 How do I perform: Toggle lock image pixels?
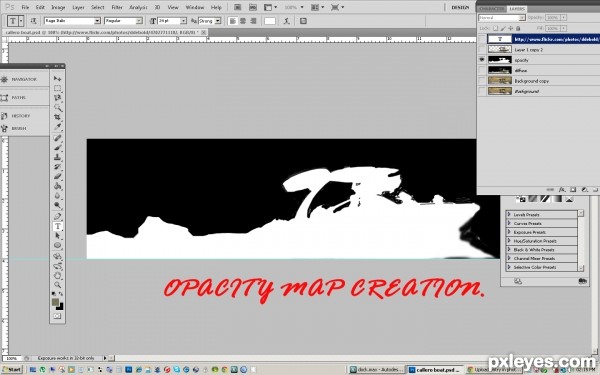tap(503, 28)
